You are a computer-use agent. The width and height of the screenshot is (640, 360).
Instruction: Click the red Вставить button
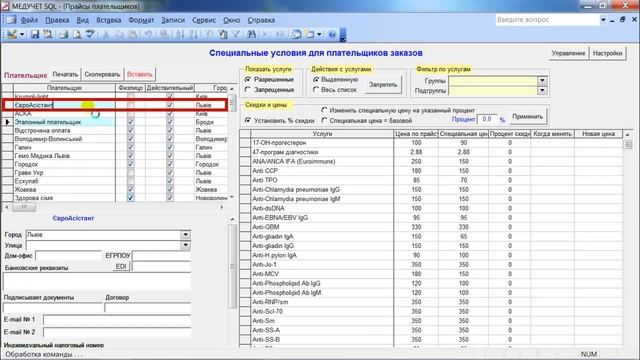pos(140,74)
